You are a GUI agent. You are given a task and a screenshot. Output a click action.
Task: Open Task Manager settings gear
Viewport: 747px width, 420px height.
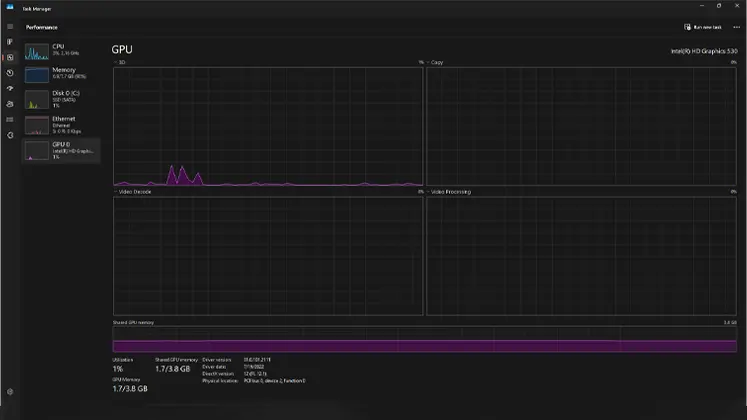pos(10,391)
